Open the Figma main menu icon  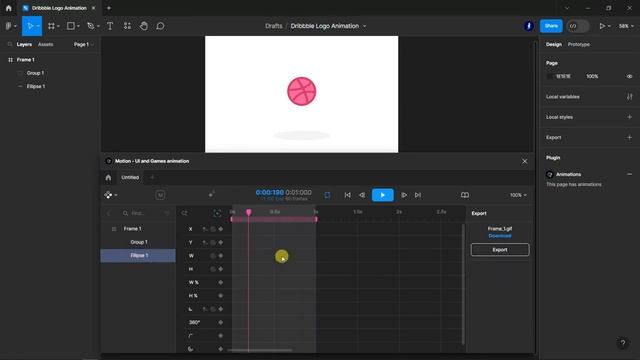coord(9,26)
